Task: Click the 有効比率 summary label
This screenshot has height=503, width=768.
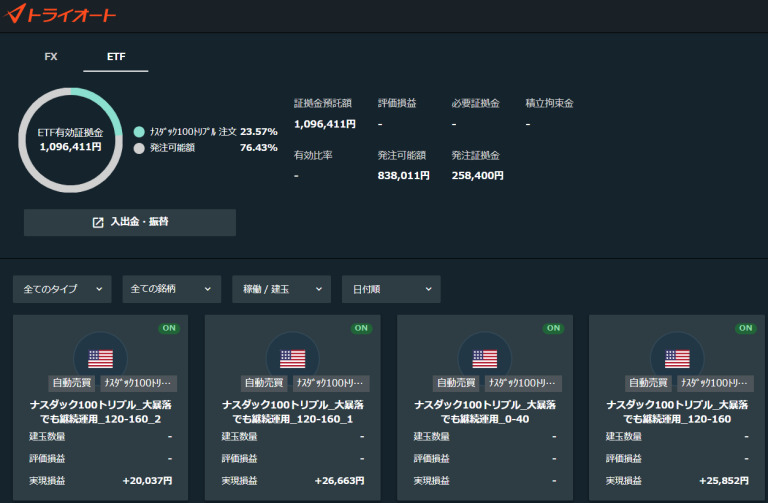Action: click(313, 155)
